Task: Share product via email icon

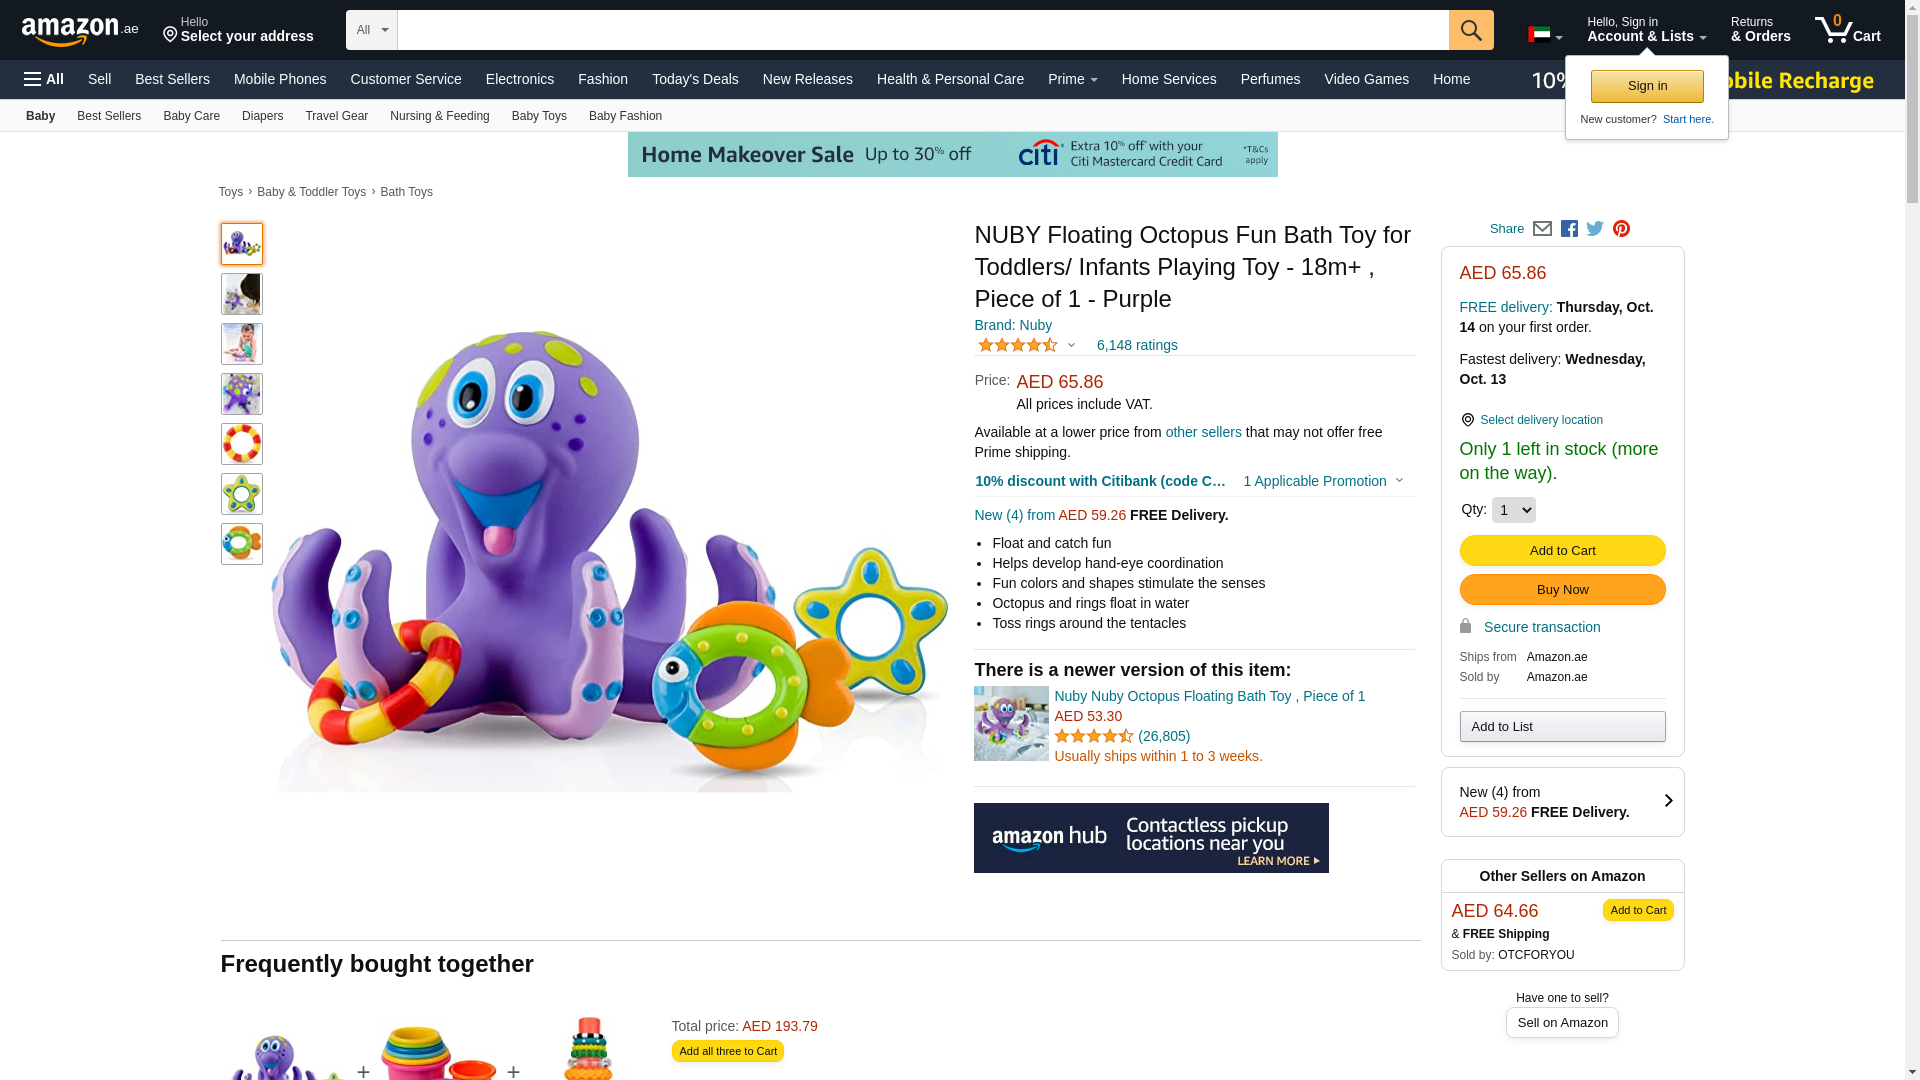Action: pos(1542,229)
